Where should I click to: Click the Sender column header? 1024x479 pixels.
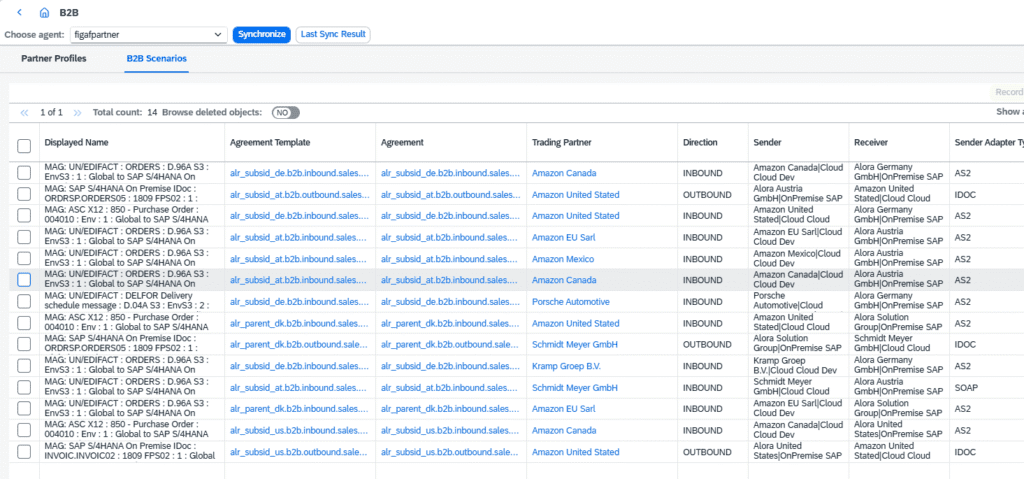click(x=767, y=142)
